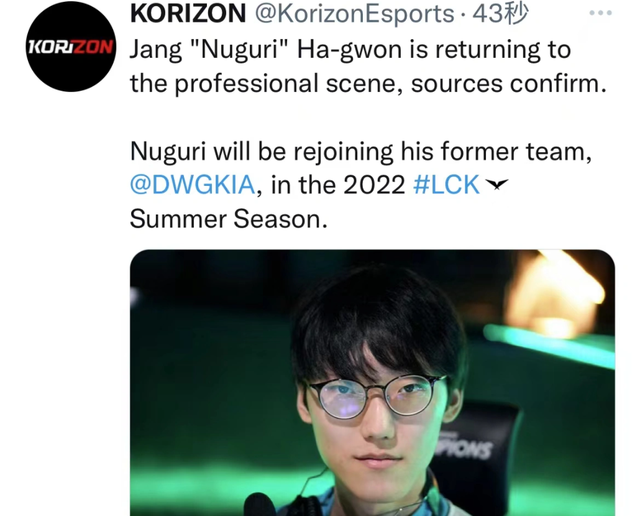Click the KORIZON round profile avatar
Image resolution: width=640 pixels, height=516 pixels.
click(71, 47)
